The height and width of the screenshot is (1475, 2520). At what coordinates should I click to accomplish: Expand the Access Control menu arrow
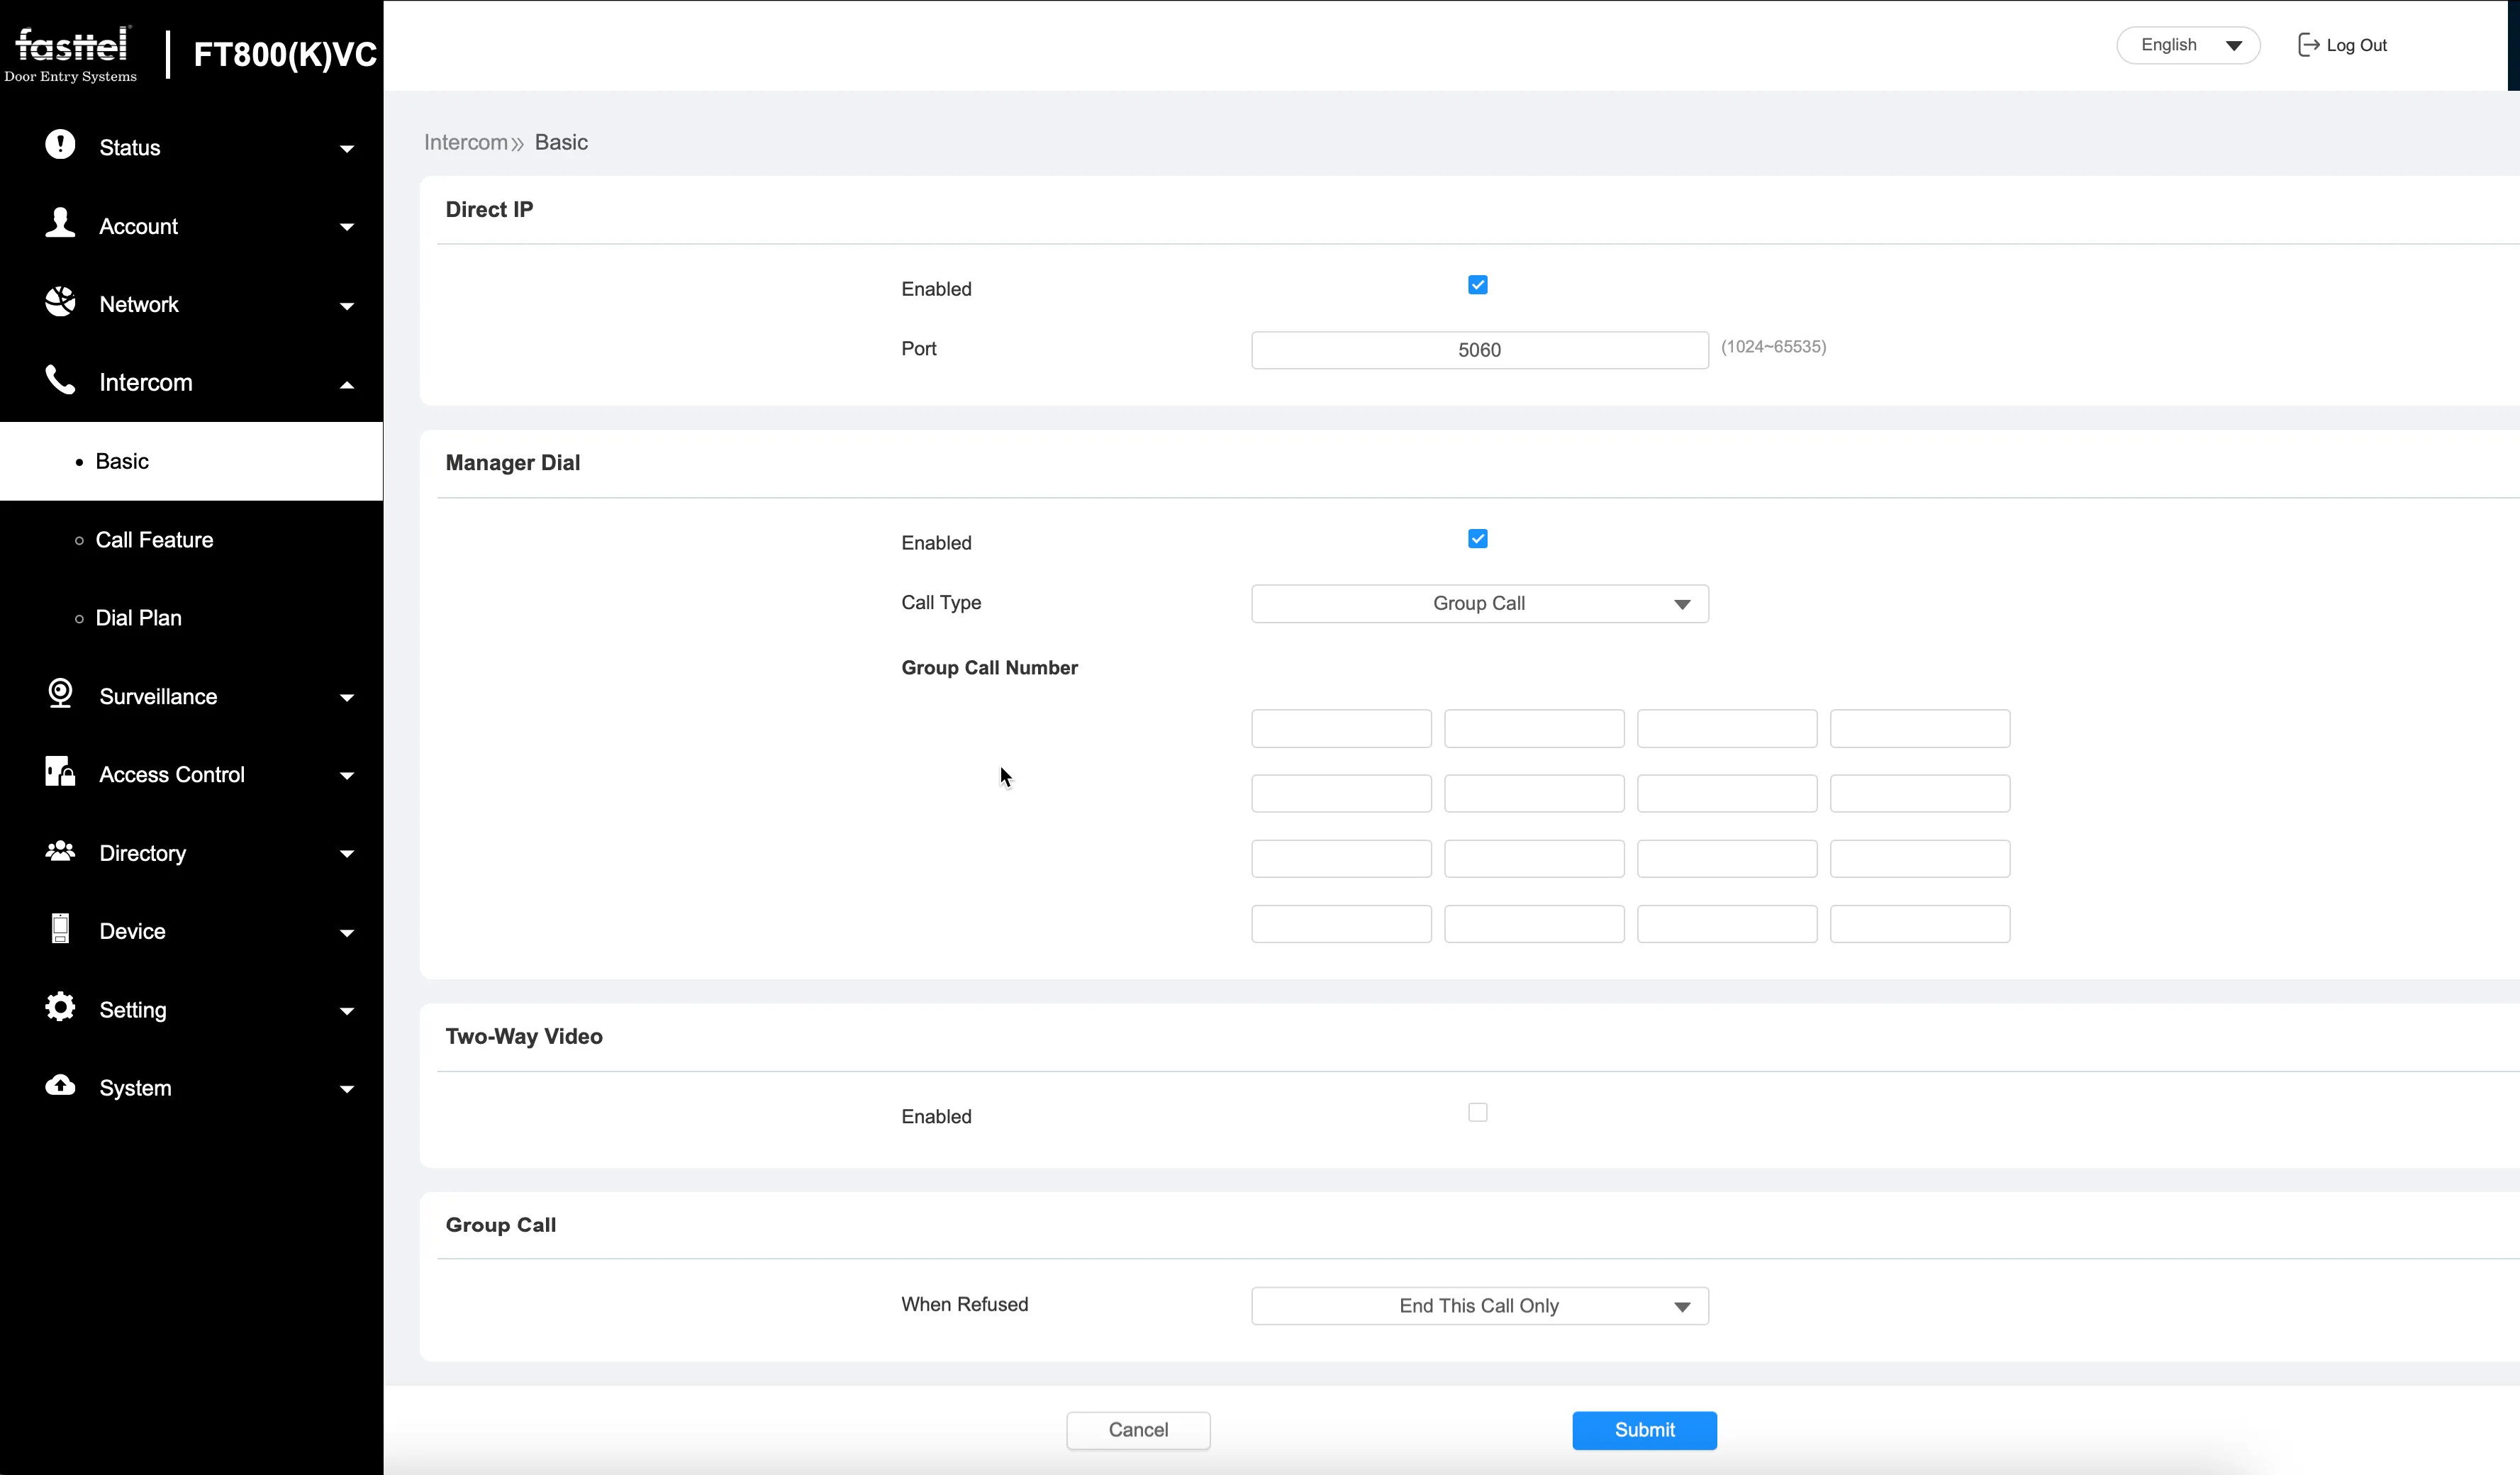[x=347, y=776]
